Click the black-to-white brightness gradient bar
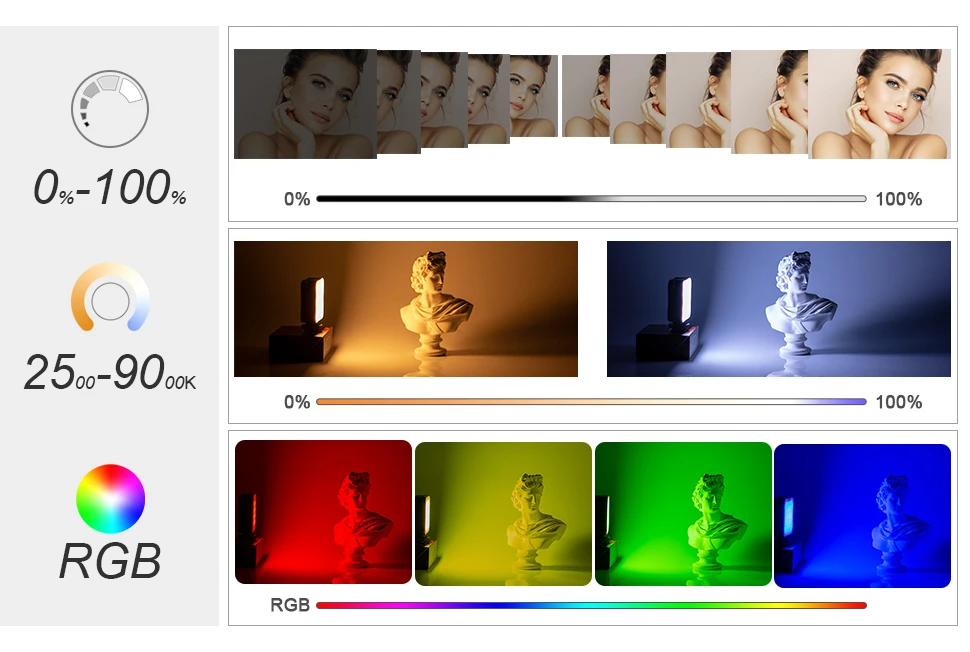Viewport: 970px width, 652px height. [x=591, y=199]
